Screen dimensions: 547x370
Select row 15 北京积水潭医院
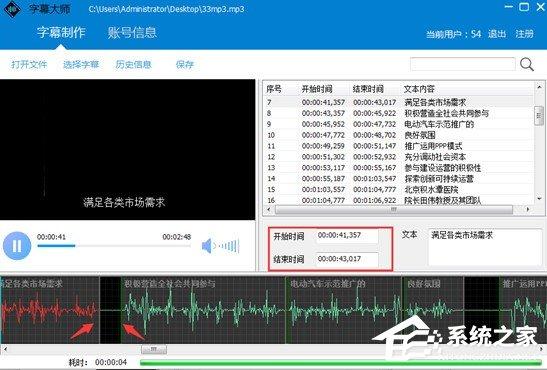(x=398, y=189)
